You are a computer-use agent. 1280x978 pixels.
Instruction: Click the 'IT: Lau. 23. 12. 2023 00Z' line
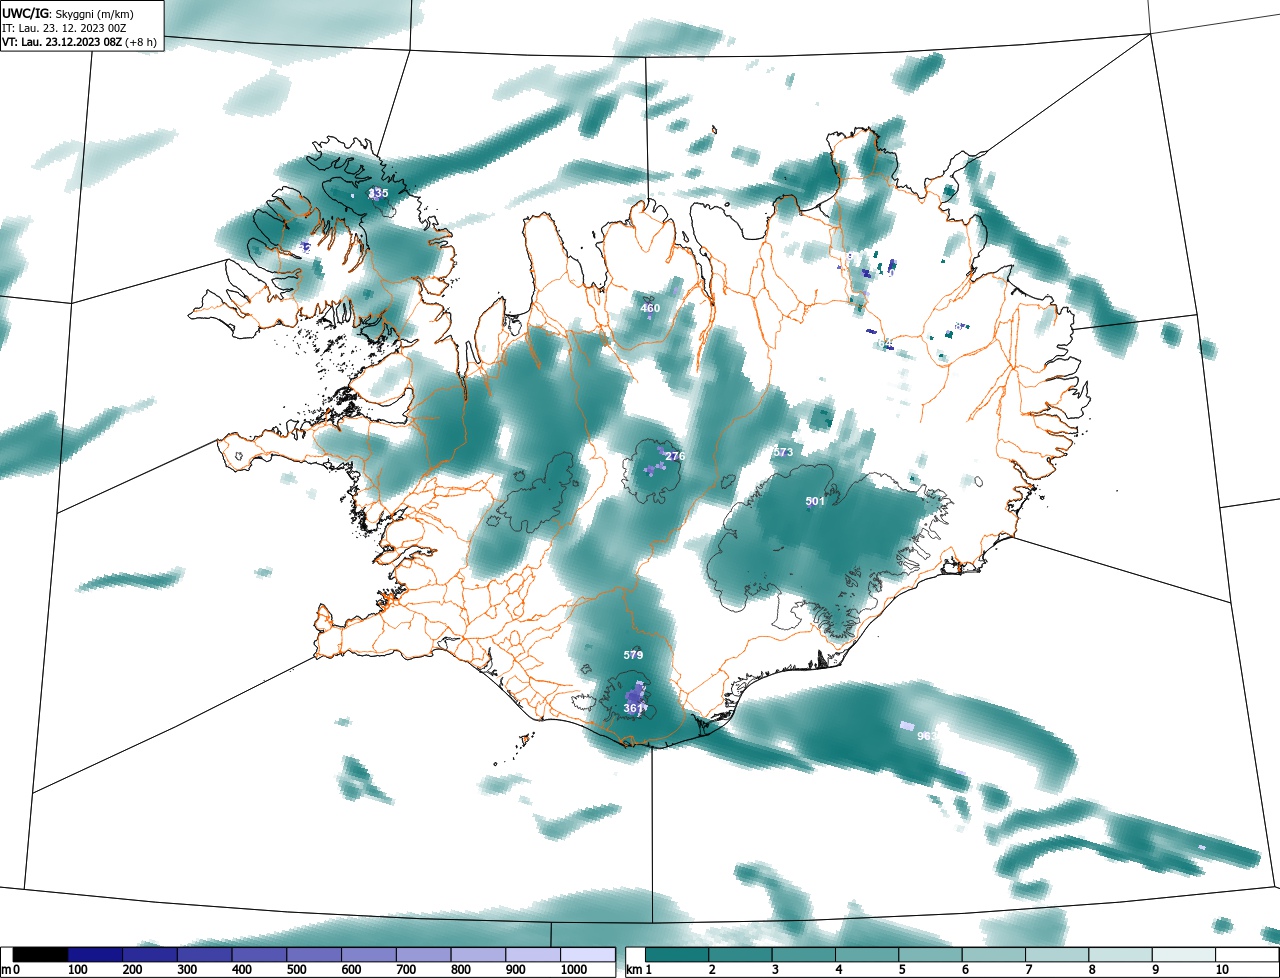(x=62, y=28)
